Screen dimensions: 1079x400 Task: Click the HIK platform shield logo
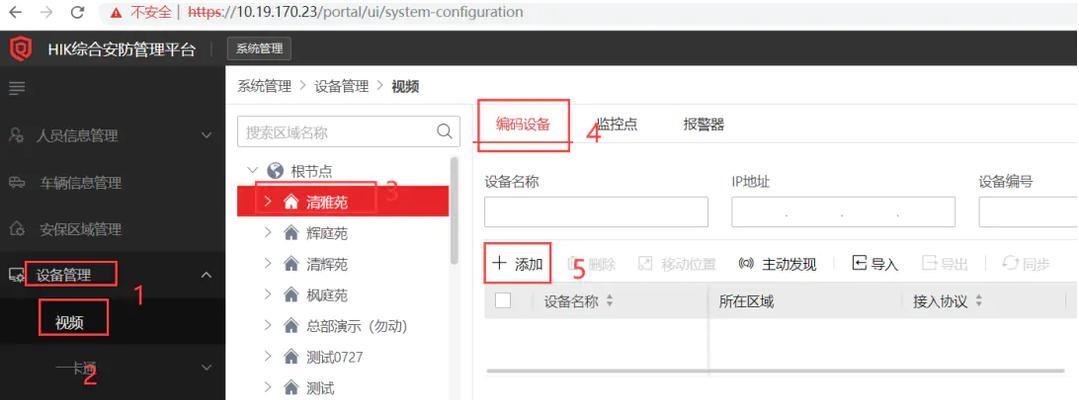pos(21,49)
